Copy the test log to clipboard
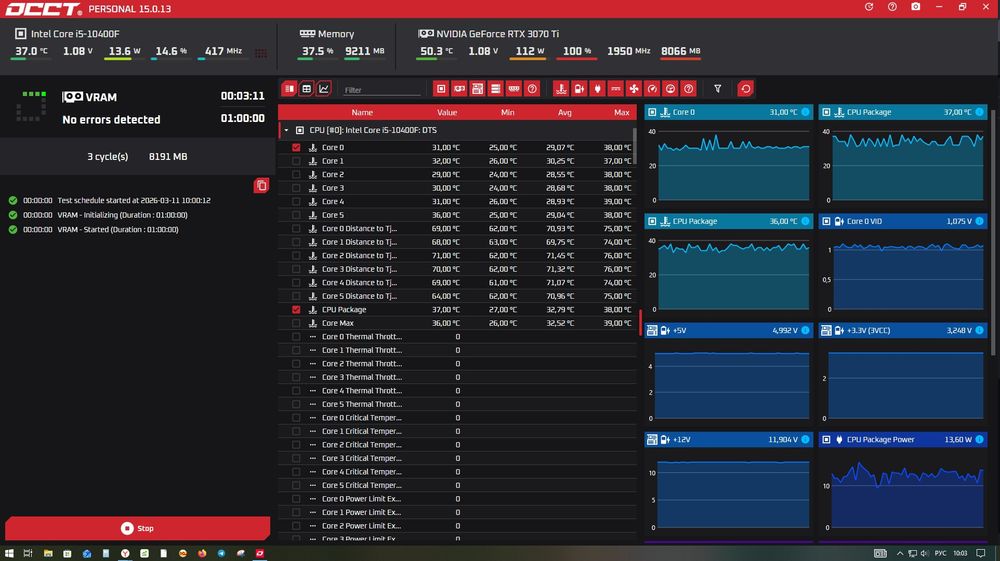 [261, 186]
